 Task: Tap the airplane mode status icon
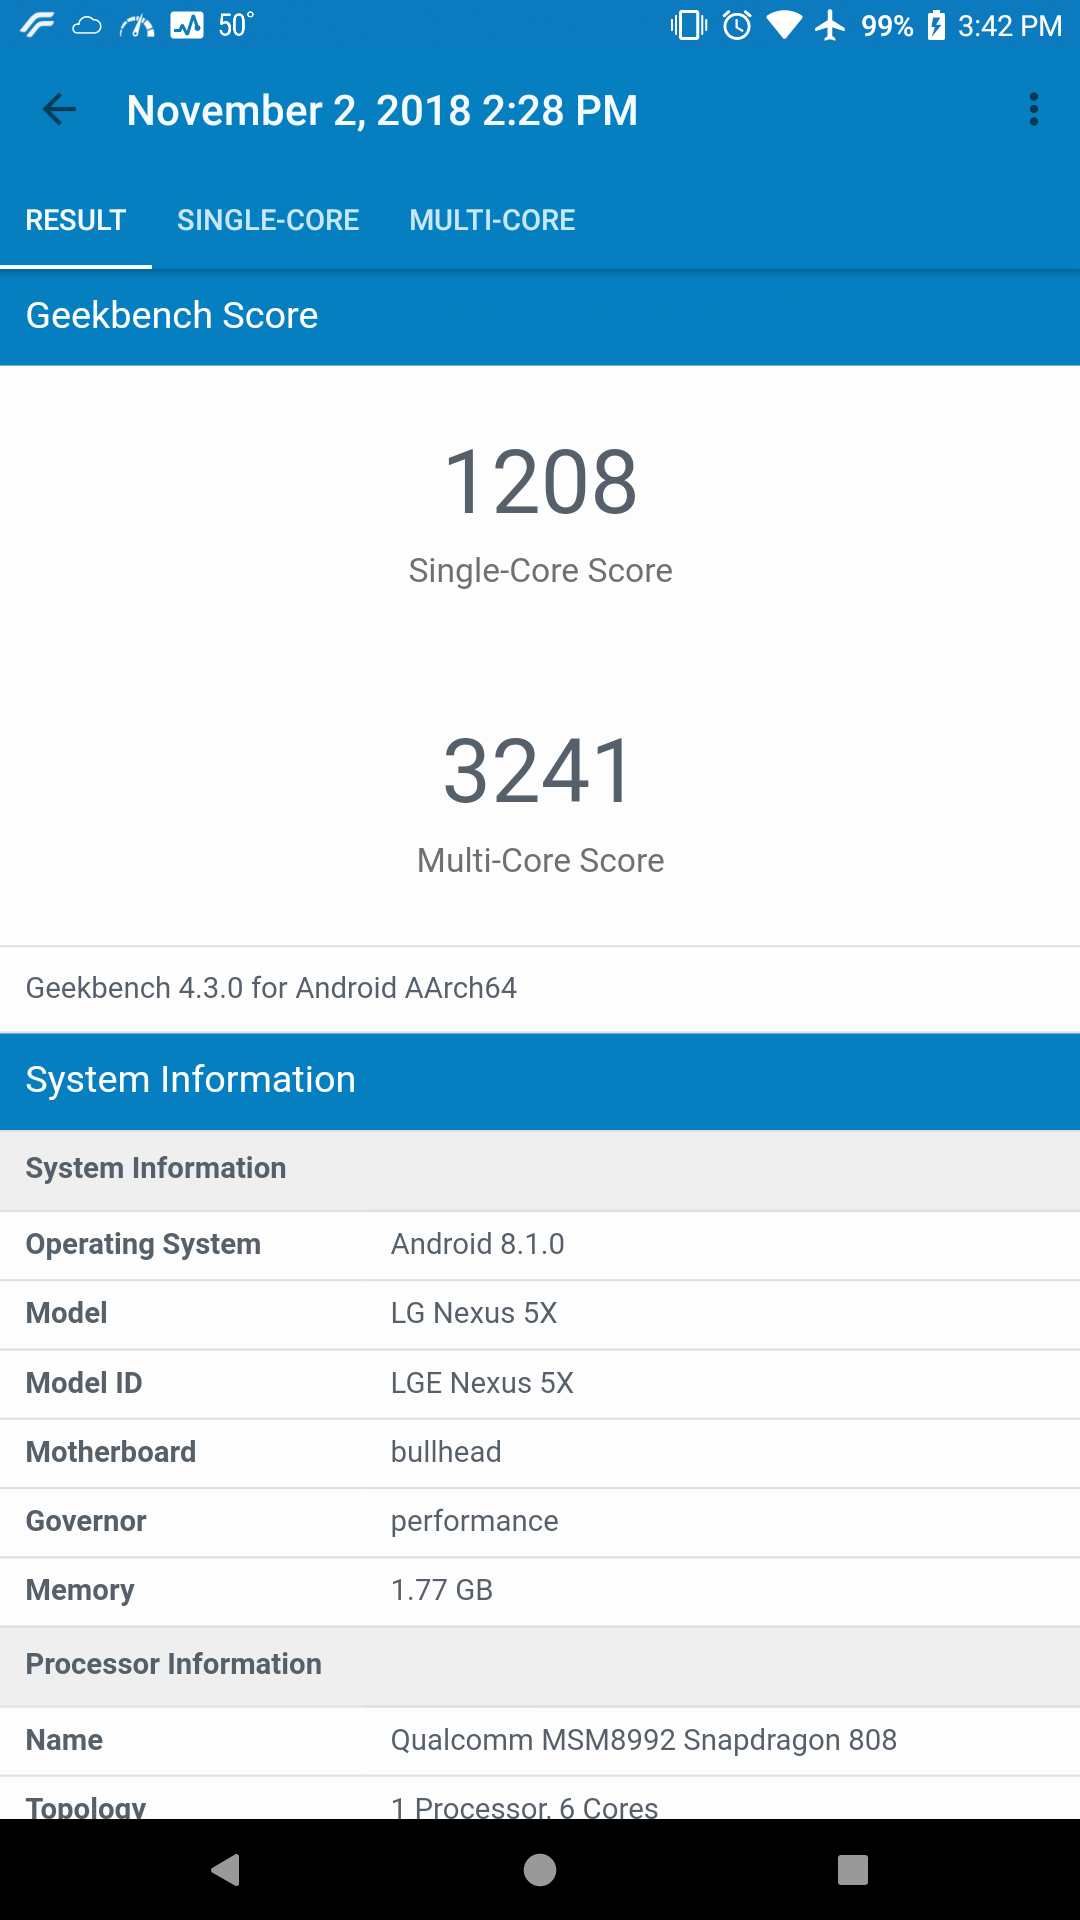click(830, 25)
